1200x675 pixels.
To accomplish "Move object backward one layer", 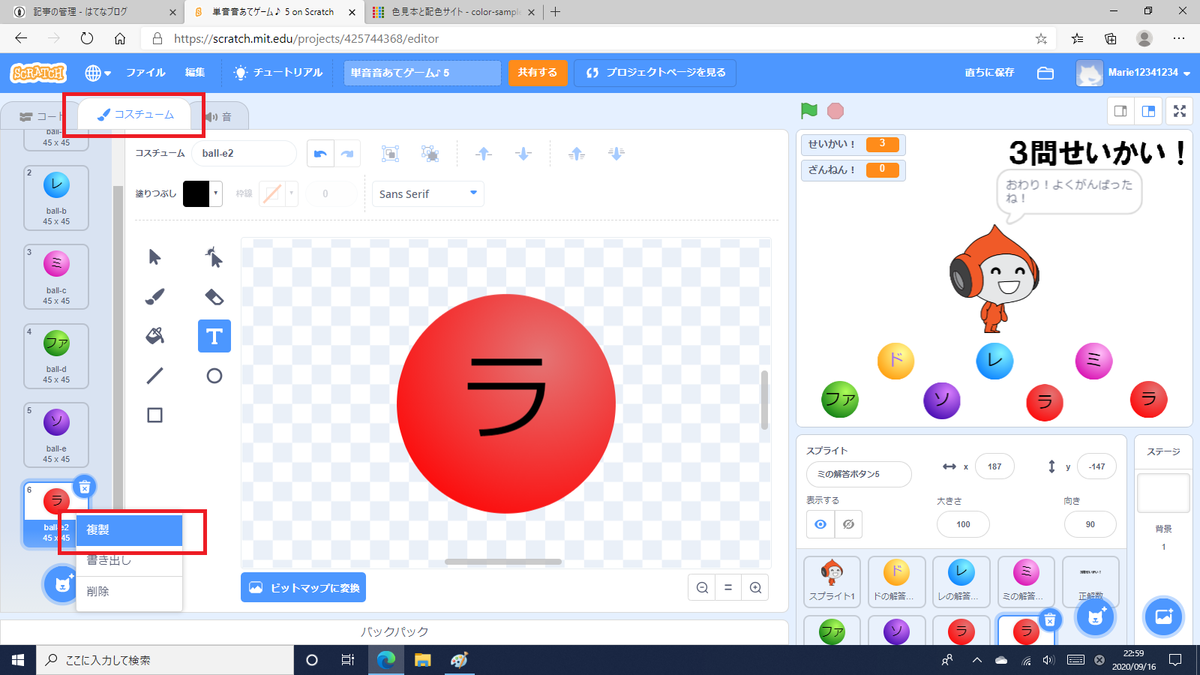I will [x=524, y=154].
